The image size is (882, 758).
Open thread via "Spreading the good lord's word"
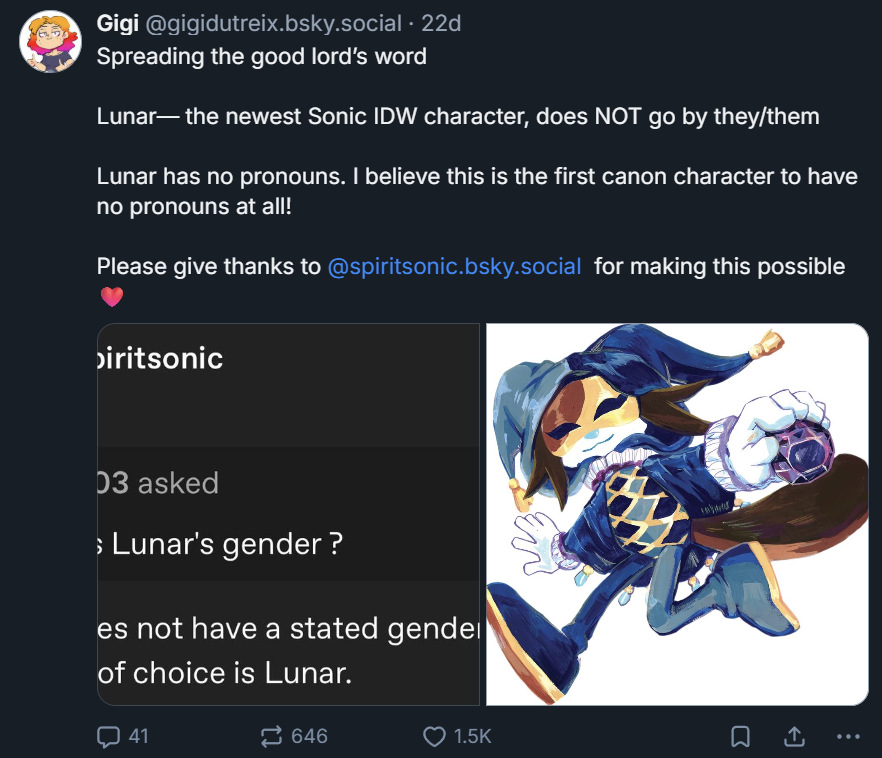(x=262, y=57)
